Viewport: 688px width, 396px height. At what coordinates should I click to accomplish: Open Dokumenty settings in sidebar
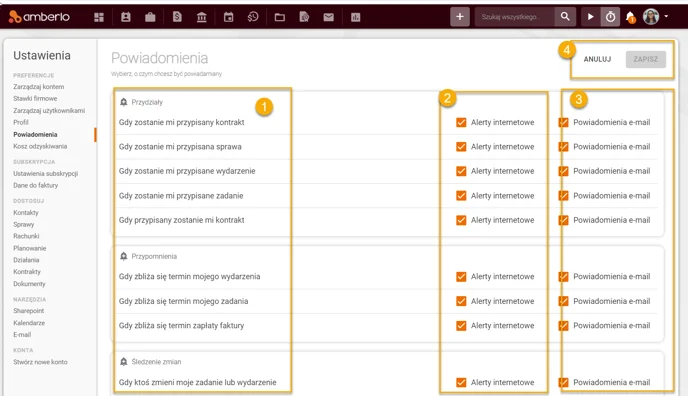pyautogui.click(x=29, y=284)
